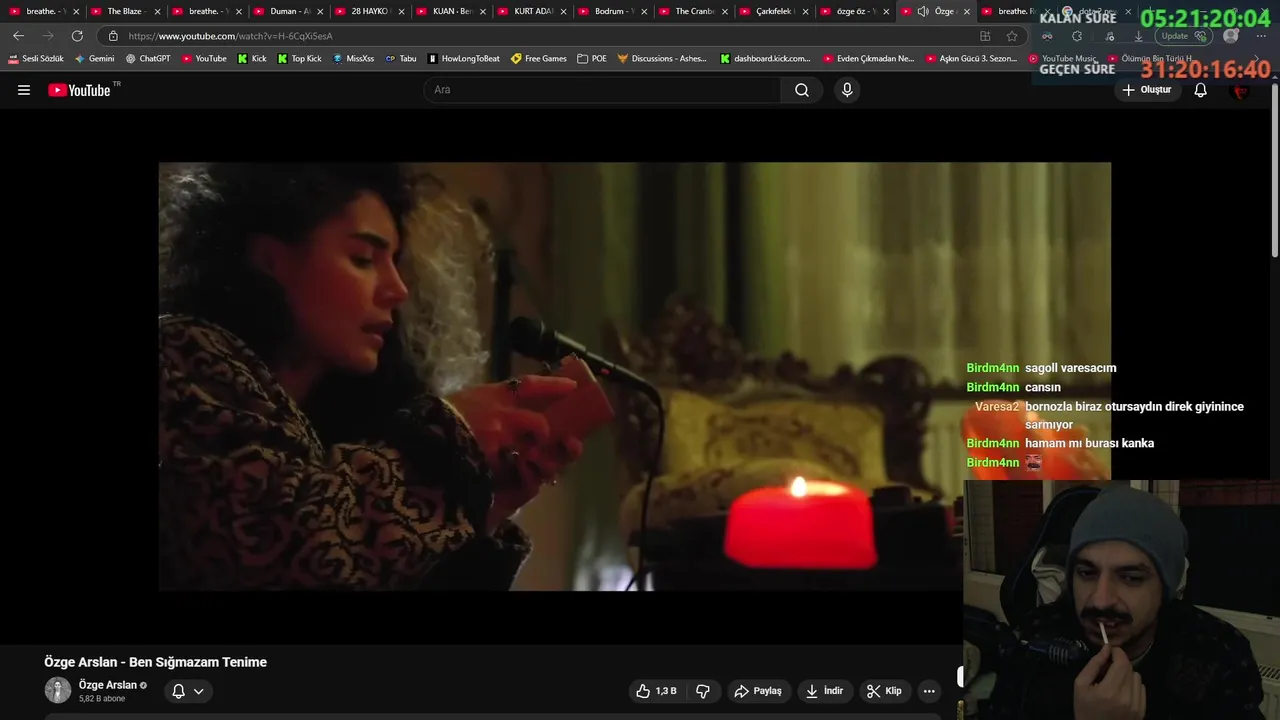The height and width of the screenshot is (720, 1280).
Task: Click the Paylaş share button
Action: (758, 691)
